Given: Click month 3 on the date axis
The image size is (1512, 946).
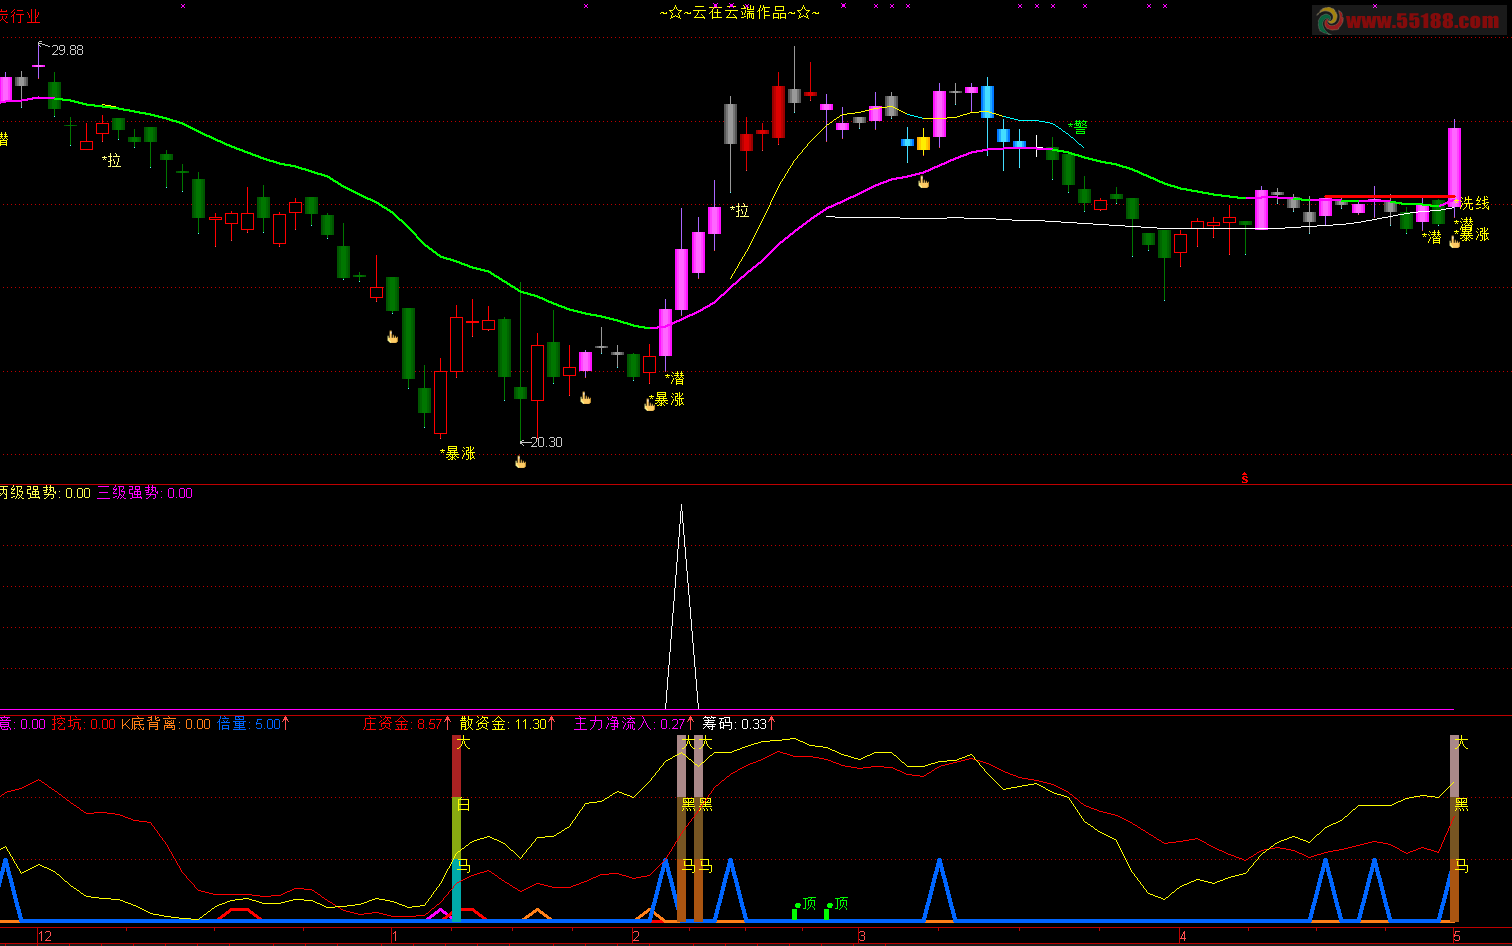Looking at the screenshot, I should pos(862,937).
